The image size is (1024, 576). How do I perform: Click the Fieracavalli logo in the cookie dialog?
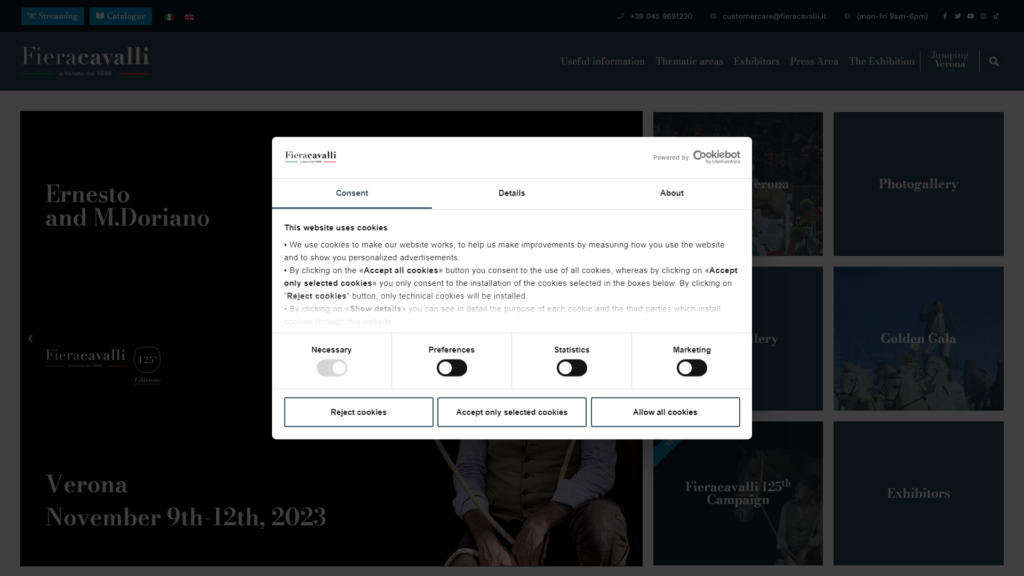(310, 157)
